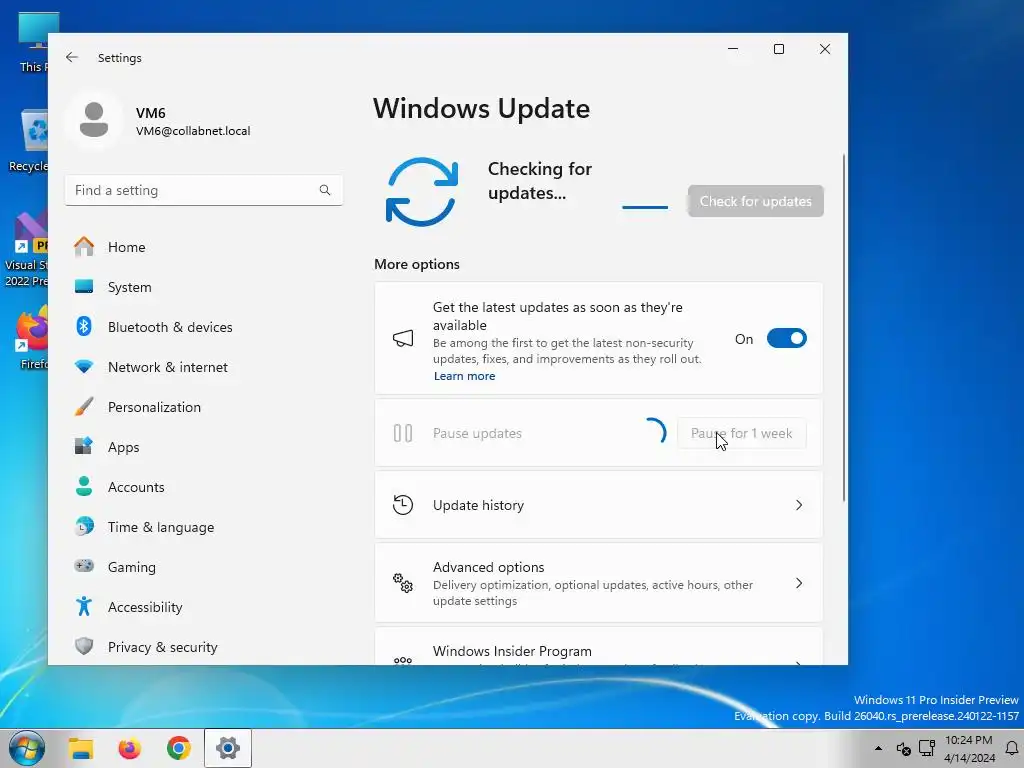
Task: Click the System monitor icon in sidebar
Action: pyautogui.click(x=84, y=287)
